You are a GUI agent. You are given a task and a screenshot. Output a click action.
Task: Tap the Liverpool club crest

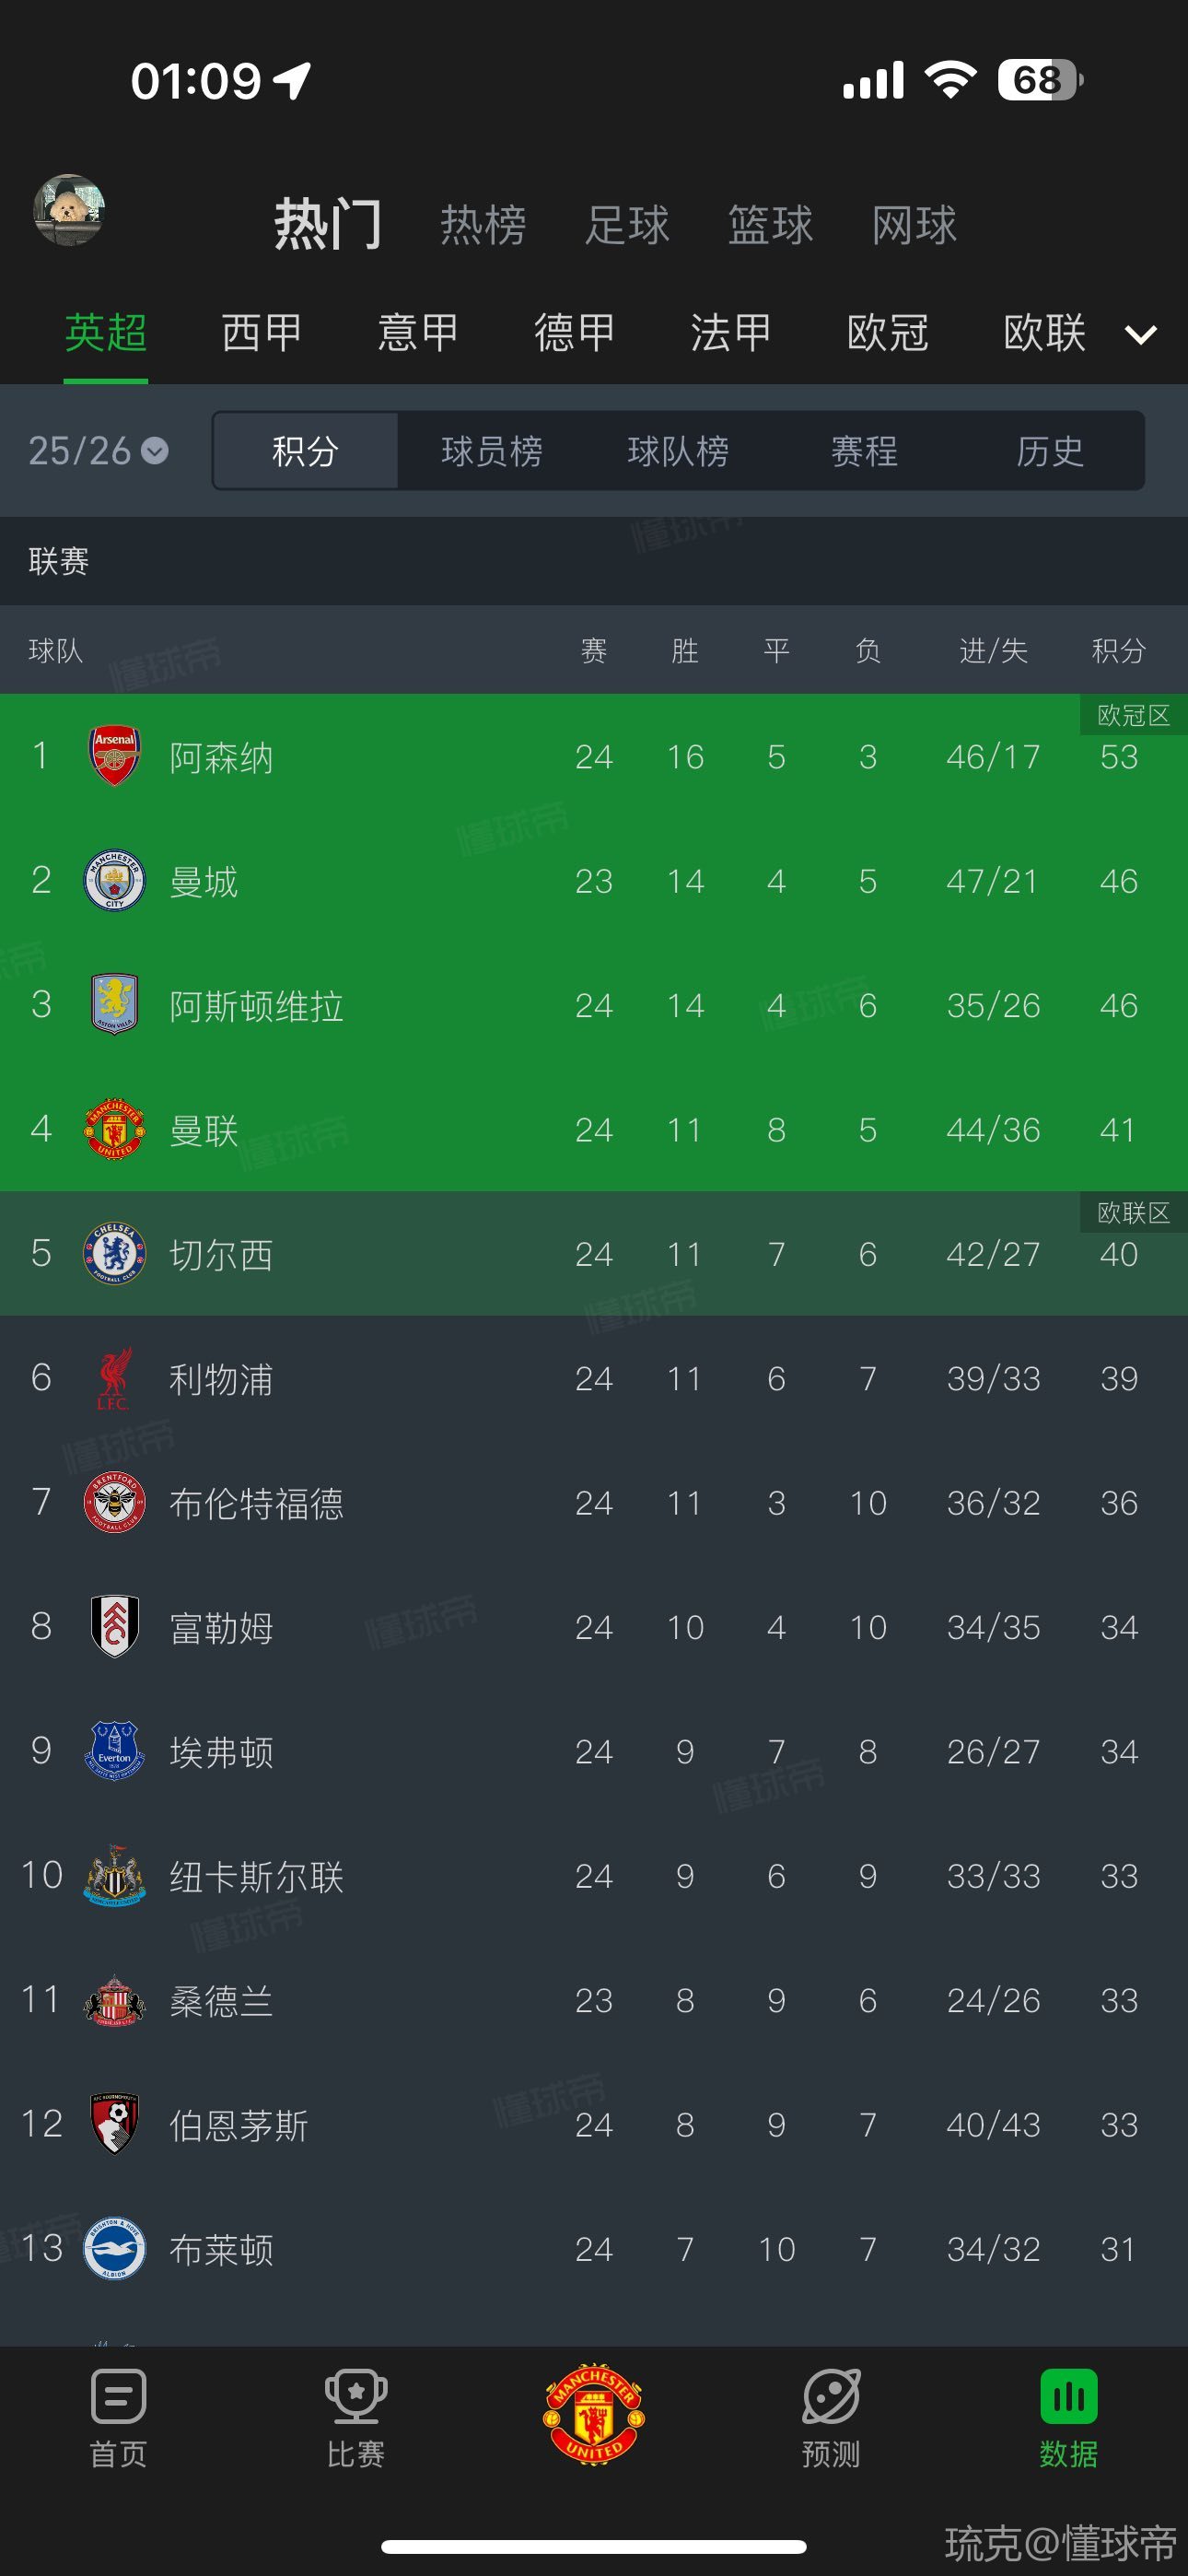(115, 1378)
